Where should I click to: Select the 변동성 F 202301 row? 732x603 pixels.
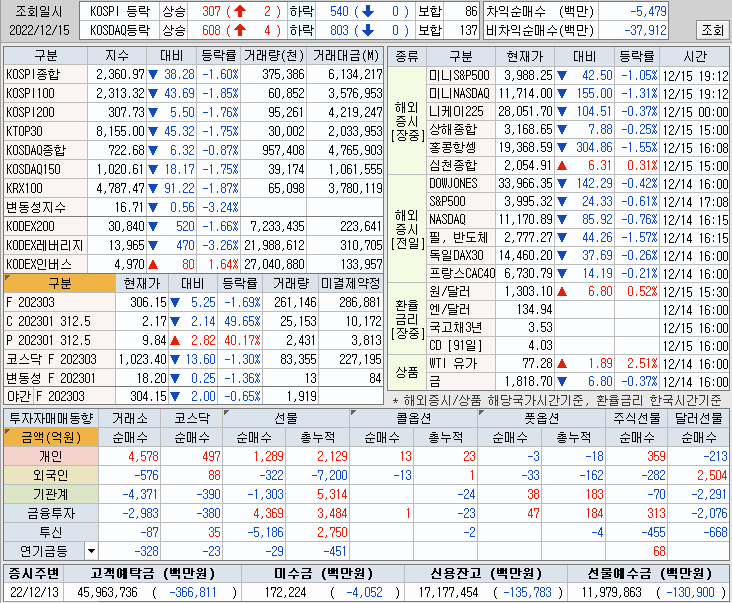click(194, 378)
